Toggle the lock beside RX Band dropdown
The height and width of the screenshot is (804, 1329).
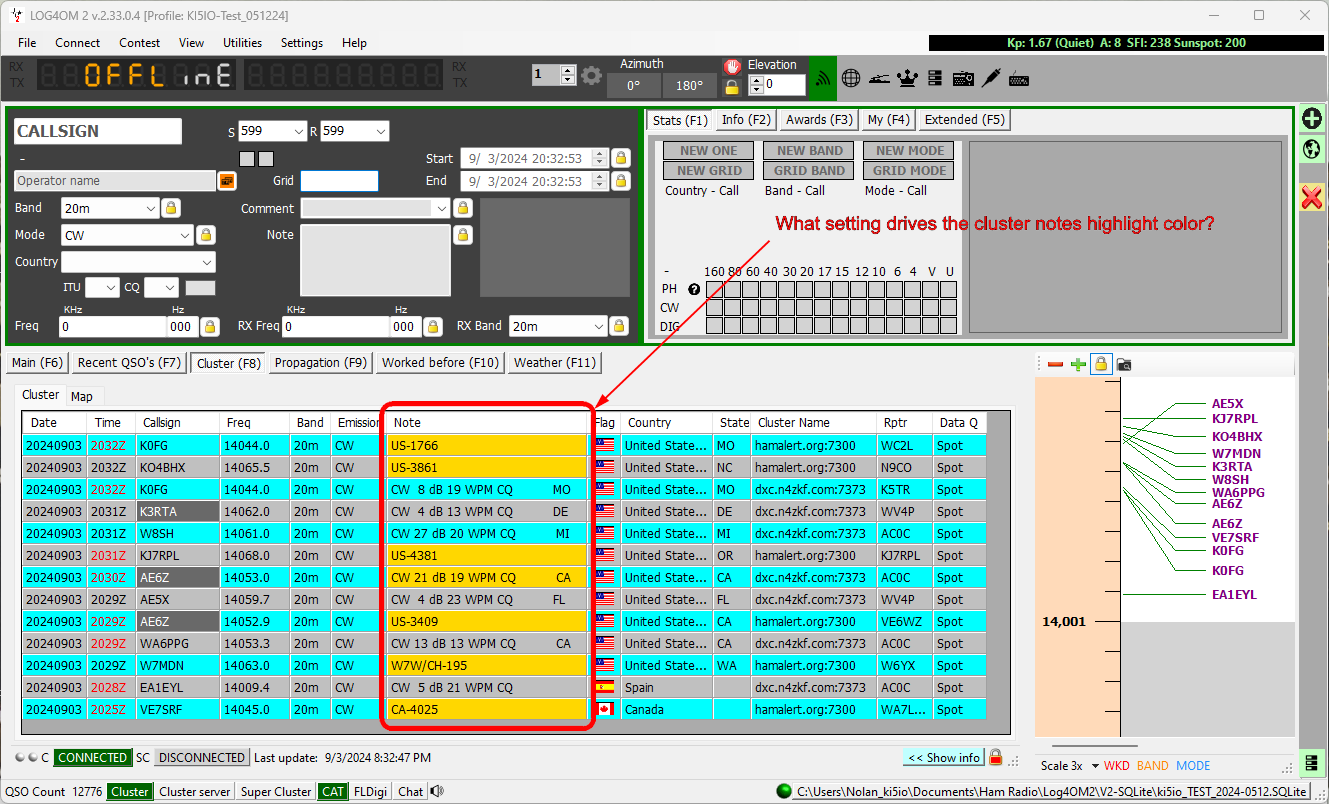pyautogui.click(x=620, y=326)
